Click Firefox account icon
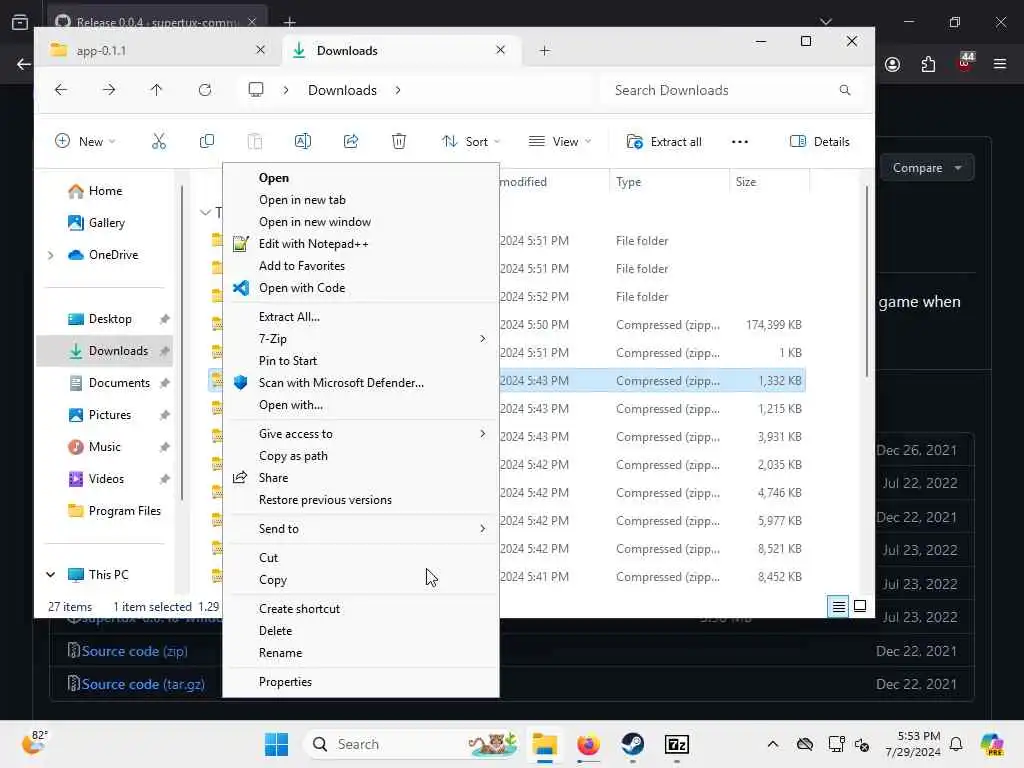Viewport: 1024px width, 768px height. coord(893,64)
